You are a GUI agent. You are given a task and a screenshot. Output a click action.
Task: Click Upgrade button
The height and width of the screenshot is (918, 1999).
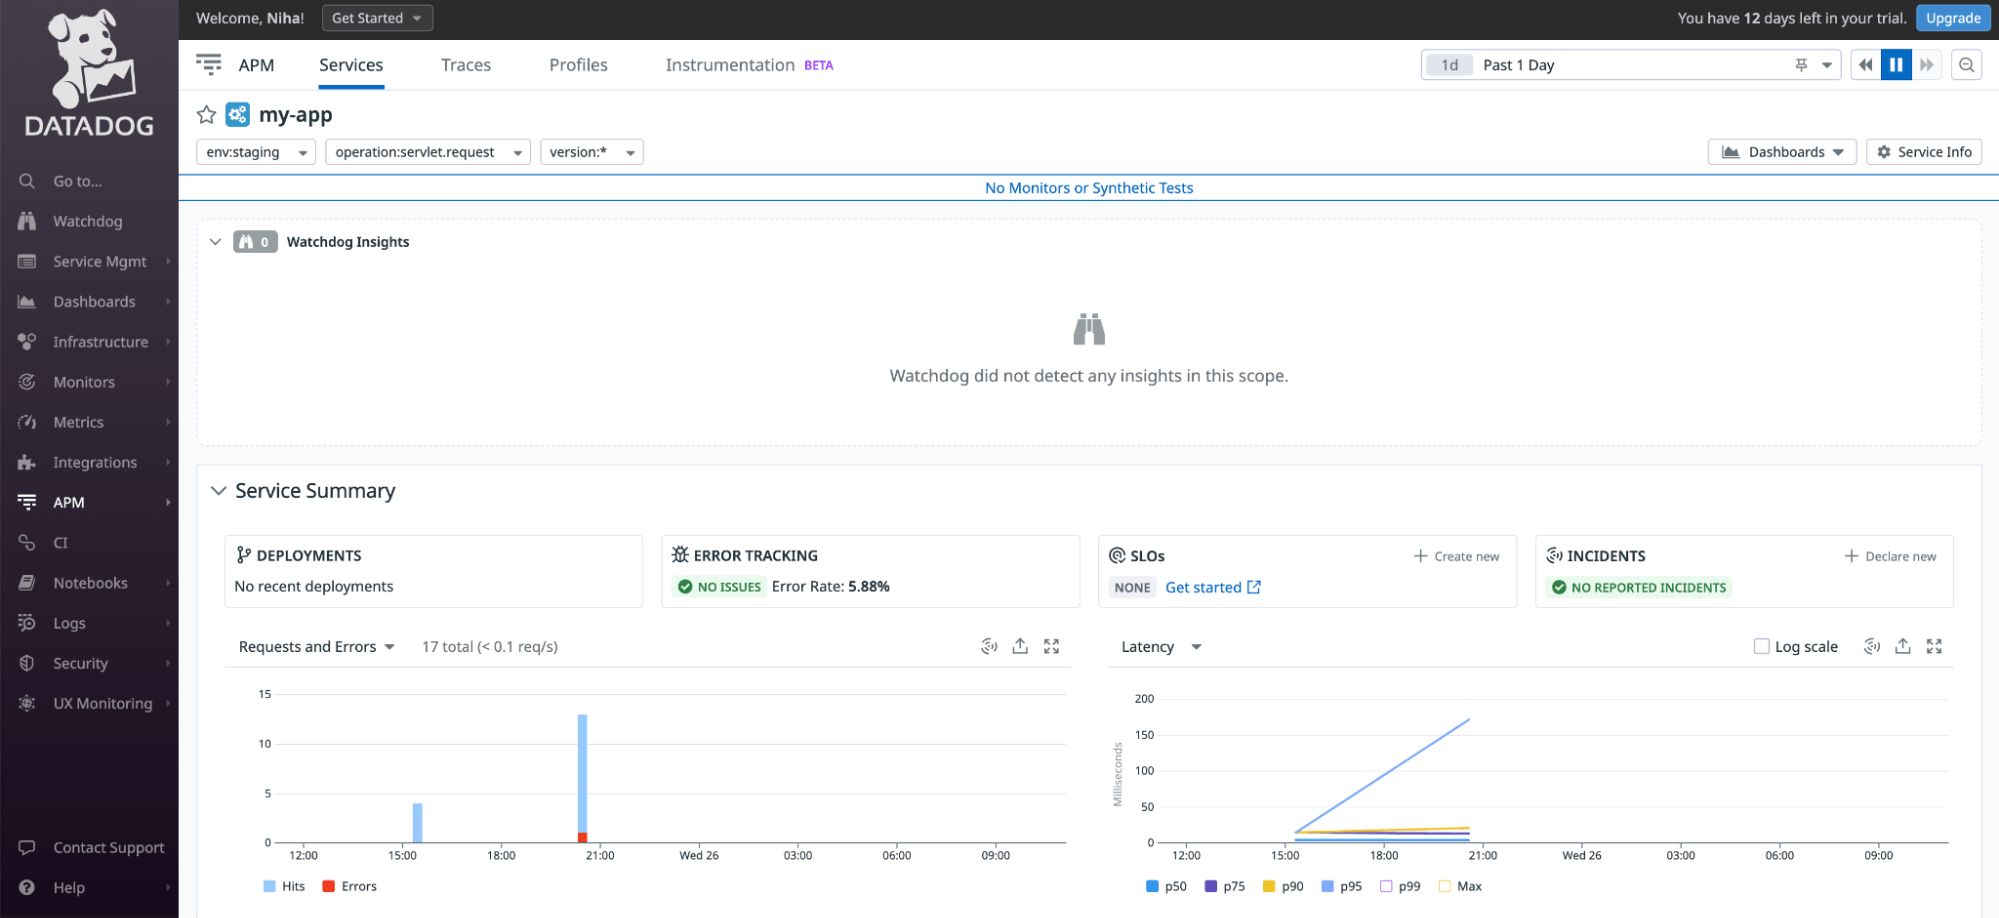(1953, 18)
